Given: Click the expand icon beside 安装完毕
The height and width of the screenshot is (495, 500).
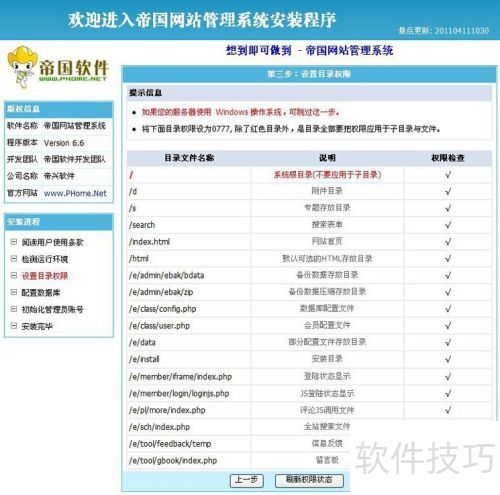Looking at the screenshot, I should (x=14, y=326).
